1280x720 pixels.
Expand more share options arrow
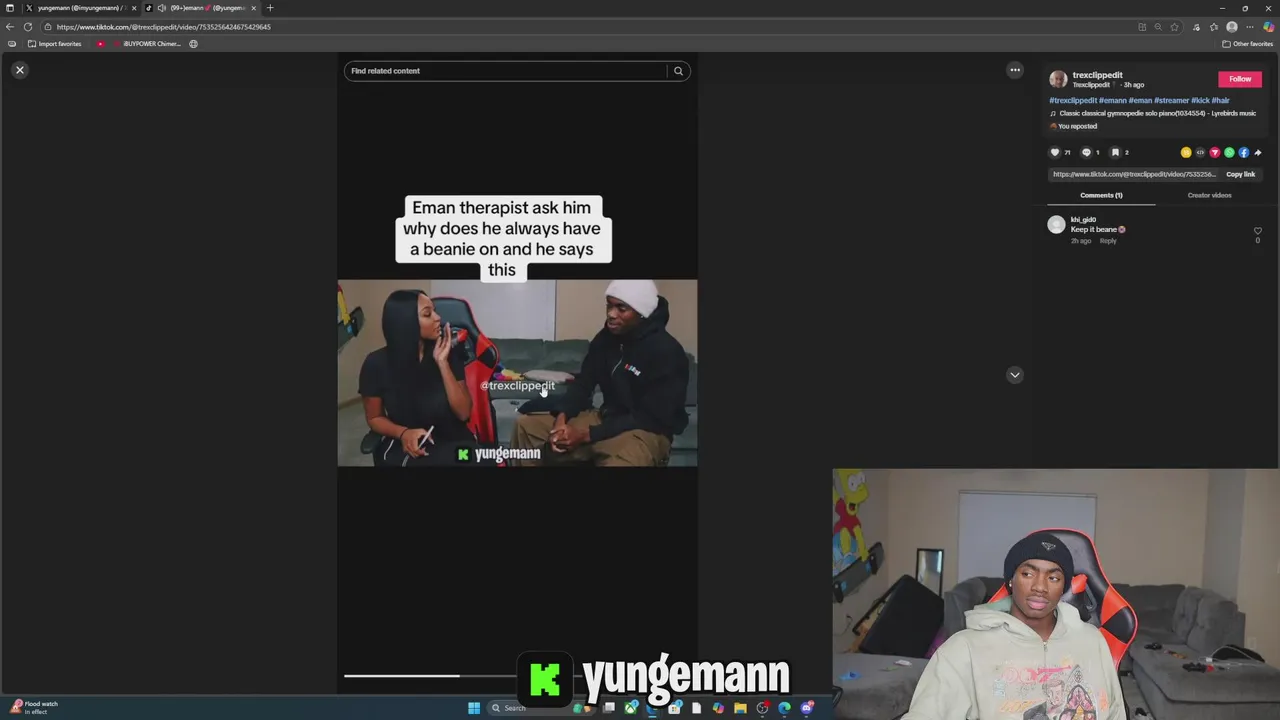point(1258,153)
